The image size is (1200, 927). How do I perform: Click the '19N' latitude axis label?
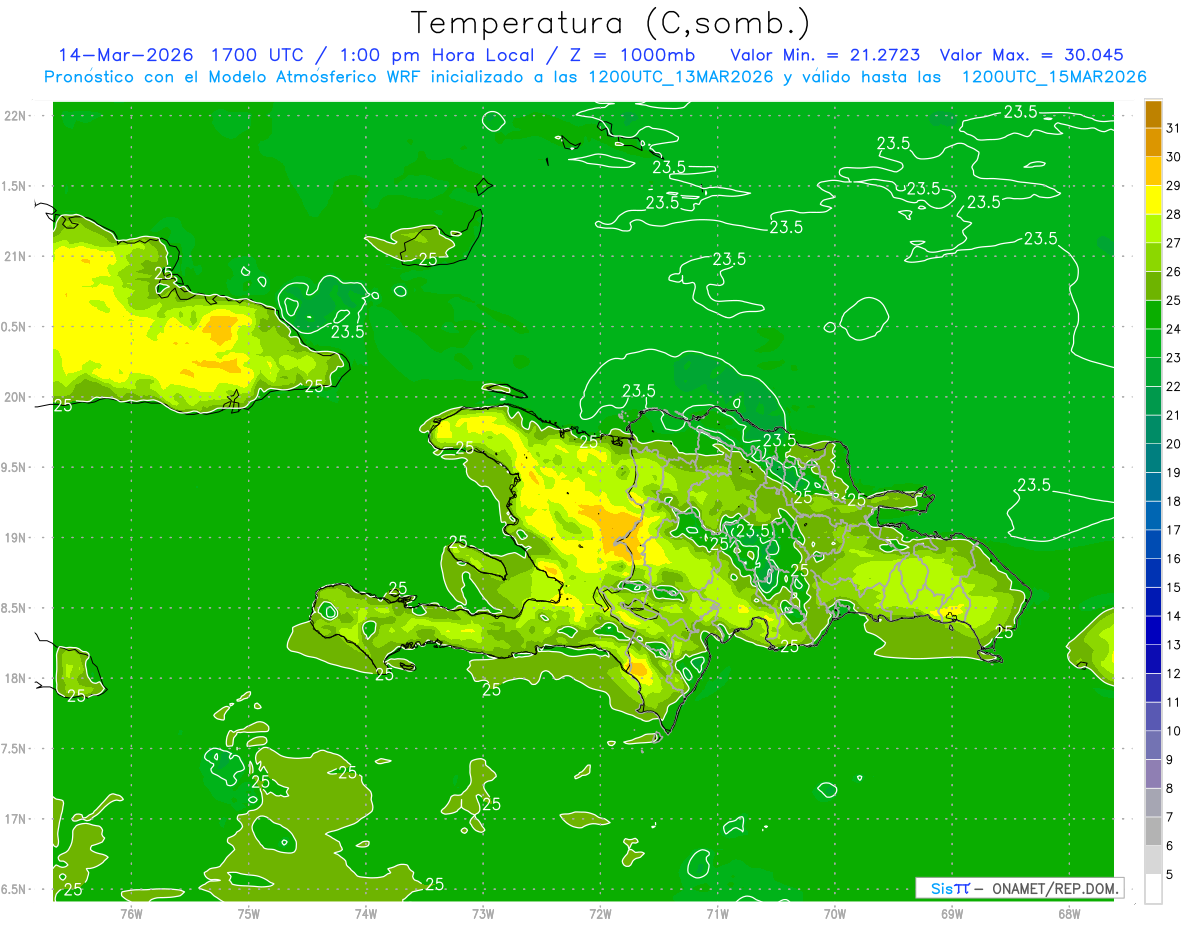coord(15,538)
